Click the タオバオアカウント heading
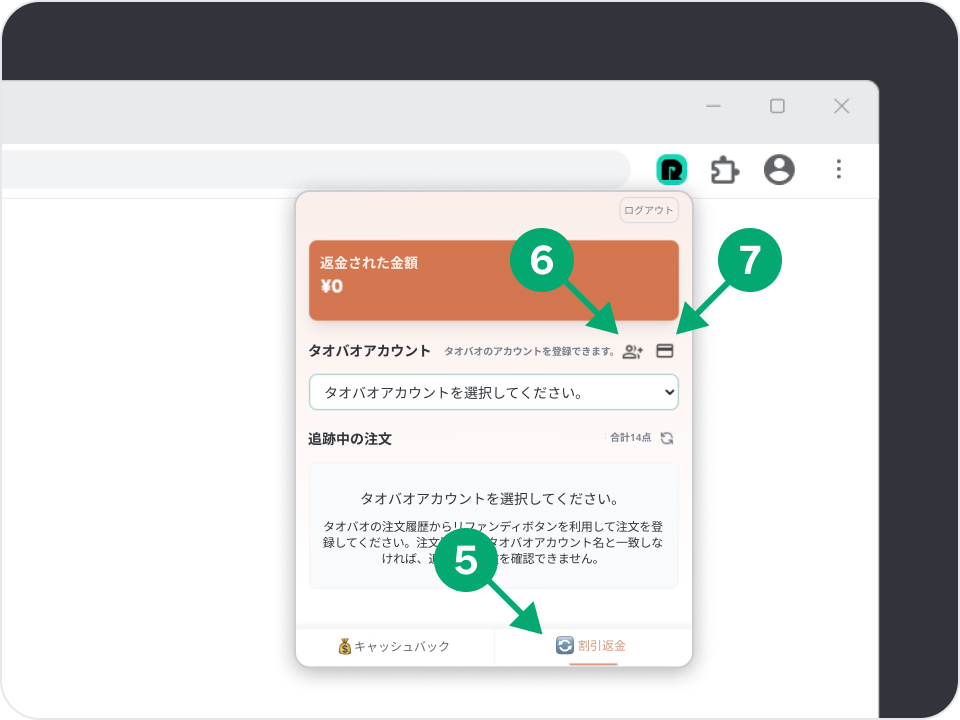 click(x=369, y=351)
